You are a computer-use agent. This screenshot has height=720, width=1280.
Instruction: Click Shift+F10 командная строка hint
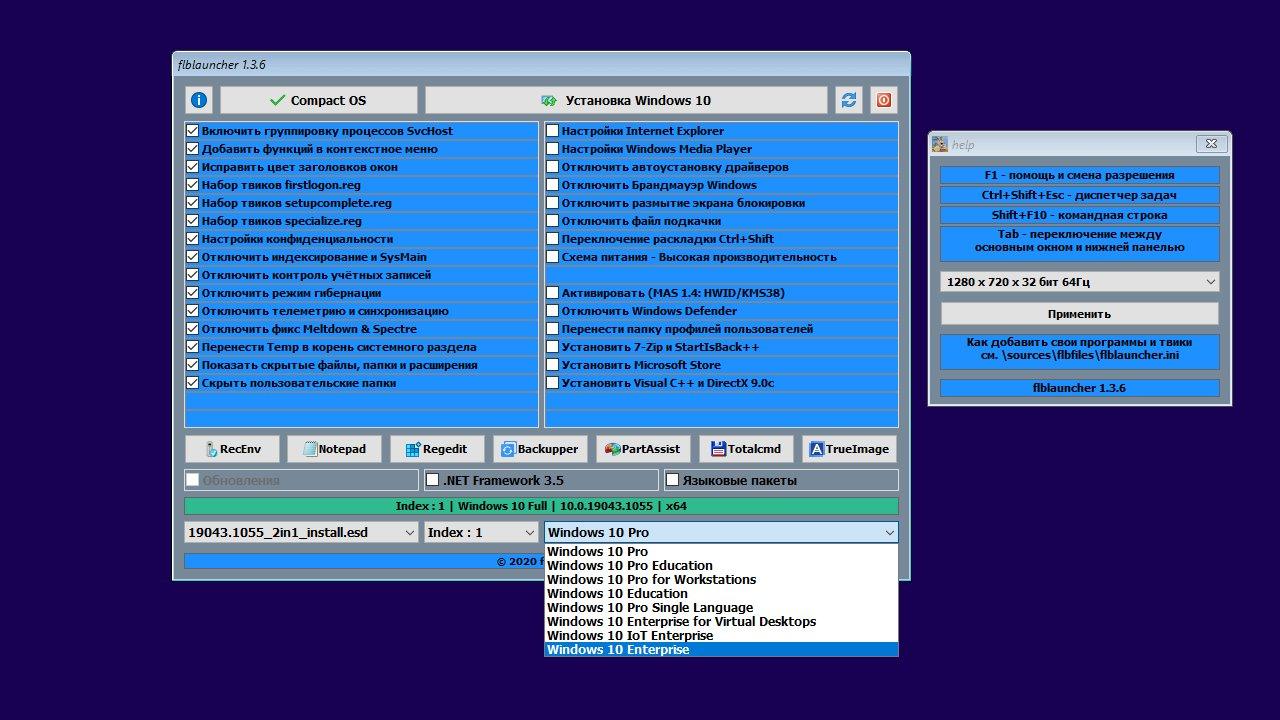coord(1079,215)
